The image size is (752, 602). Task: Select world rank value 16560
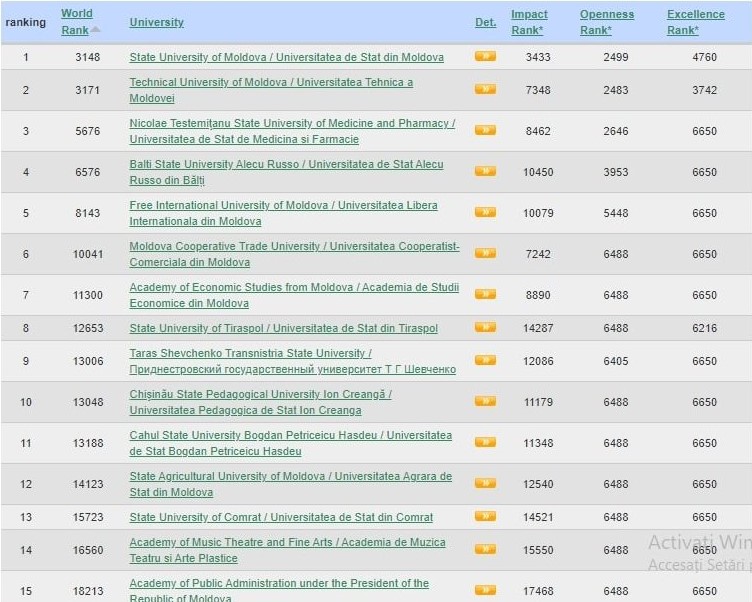click(88, 550)
